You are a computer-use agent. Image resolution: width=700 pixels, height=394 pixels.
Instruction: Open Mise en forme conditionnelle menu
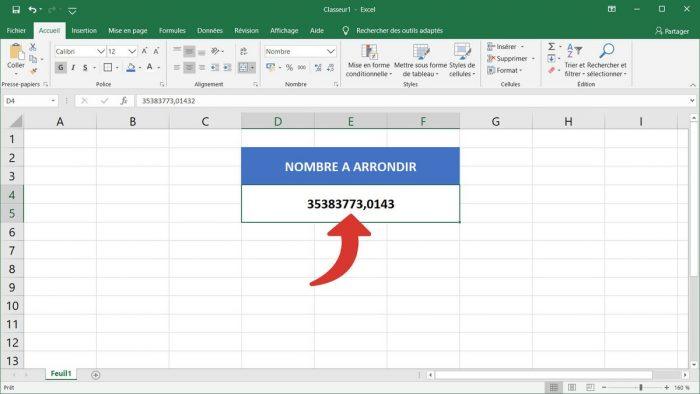tap(369, 61)
